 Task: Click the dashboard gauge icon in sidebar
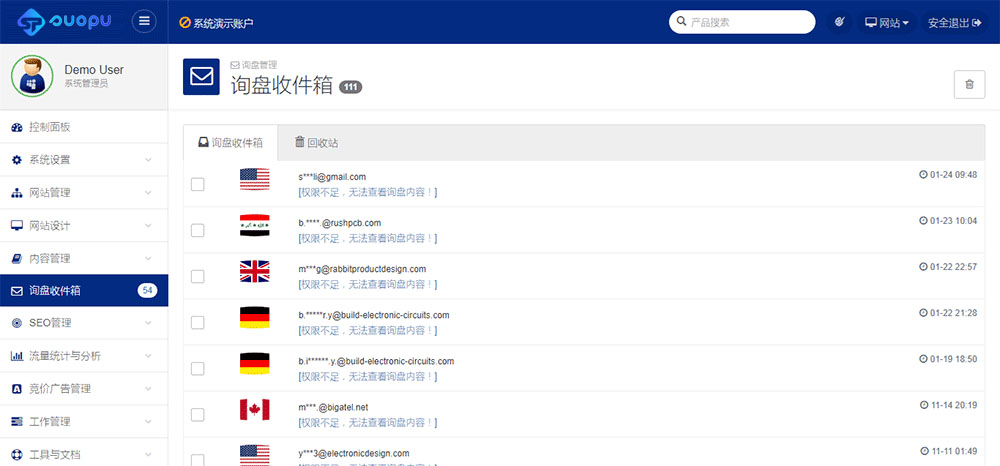[x=17, y=127]
